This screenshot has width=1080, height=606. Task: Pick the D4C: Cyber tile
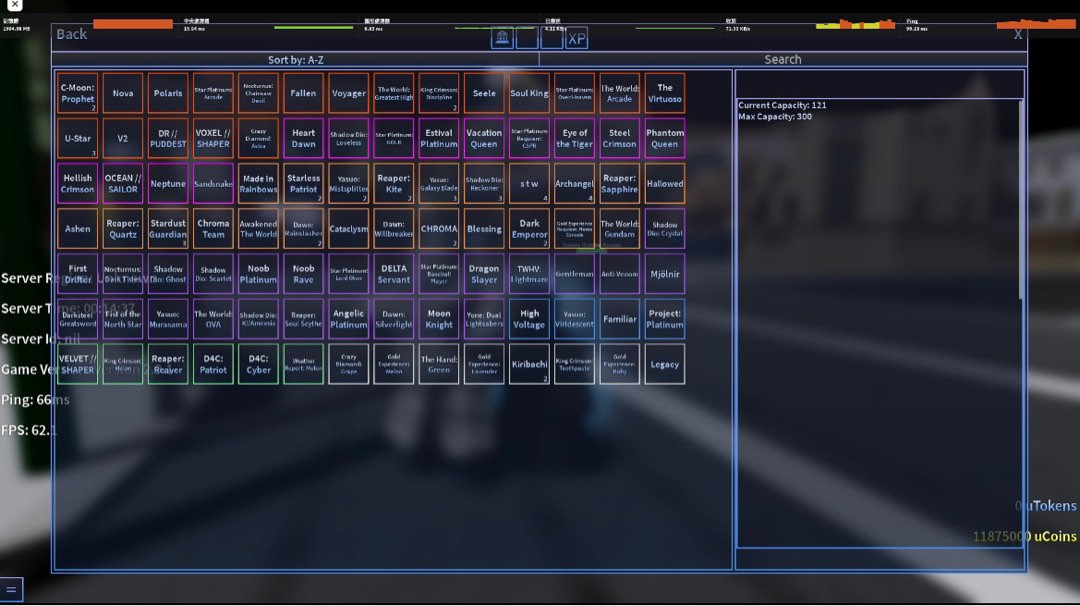(258, 364)
